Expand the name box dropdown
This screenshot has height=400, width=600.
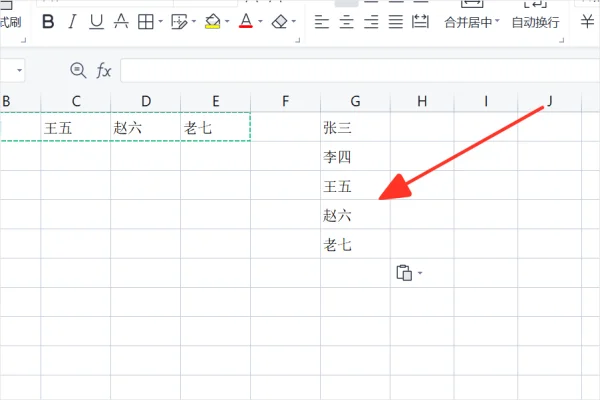tap(19, 70)
